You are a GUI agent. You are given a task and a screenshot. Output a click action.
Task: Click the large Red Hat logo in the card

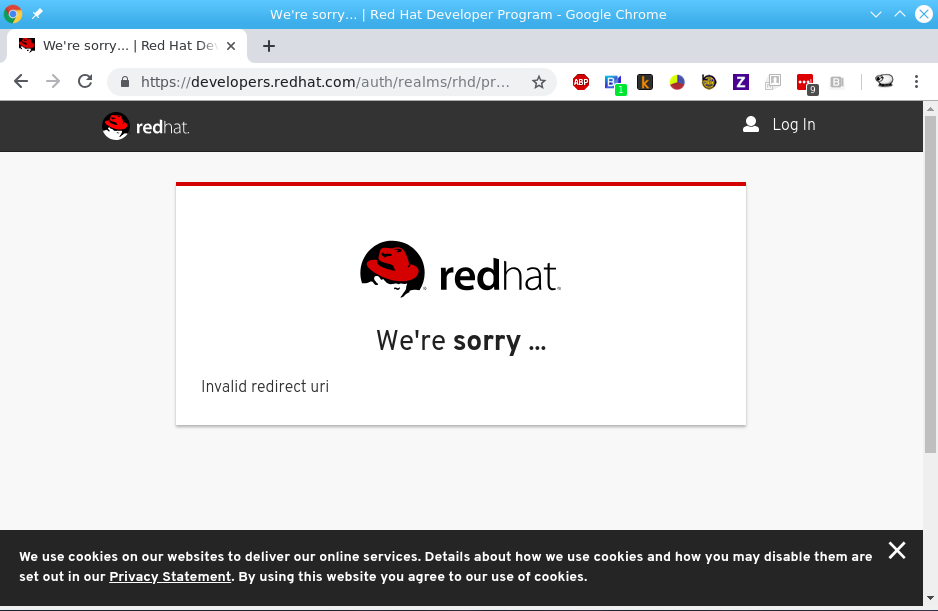461,269
